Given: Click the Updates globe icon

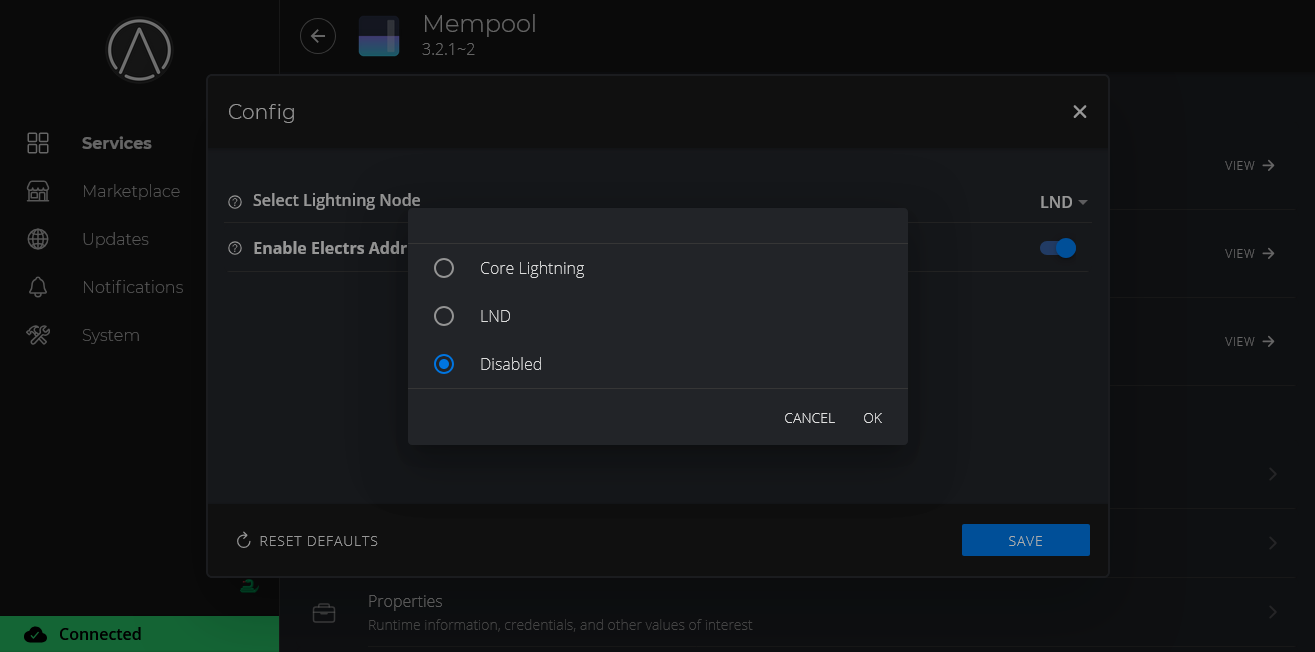Looking at the screenshot, I should click(x=38, y=239).
